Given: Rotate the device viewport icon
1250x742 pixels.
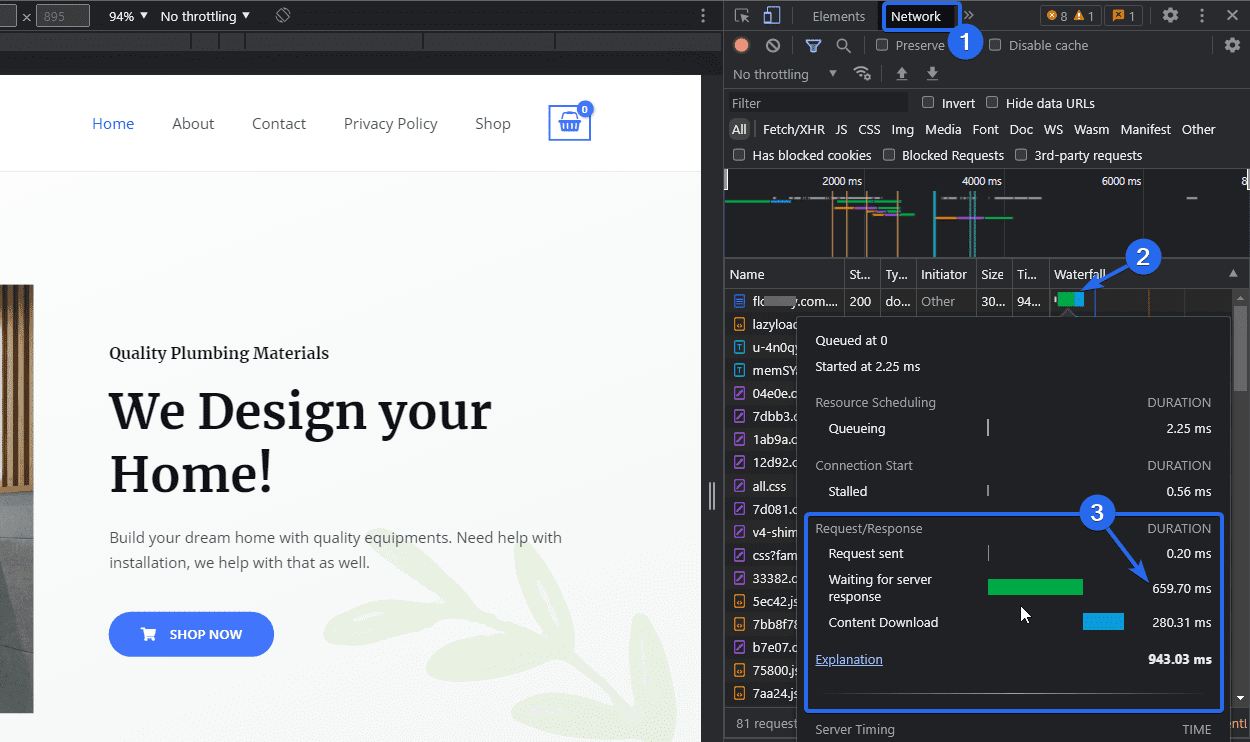Looking at the screenshot, I should click(283, 16).
